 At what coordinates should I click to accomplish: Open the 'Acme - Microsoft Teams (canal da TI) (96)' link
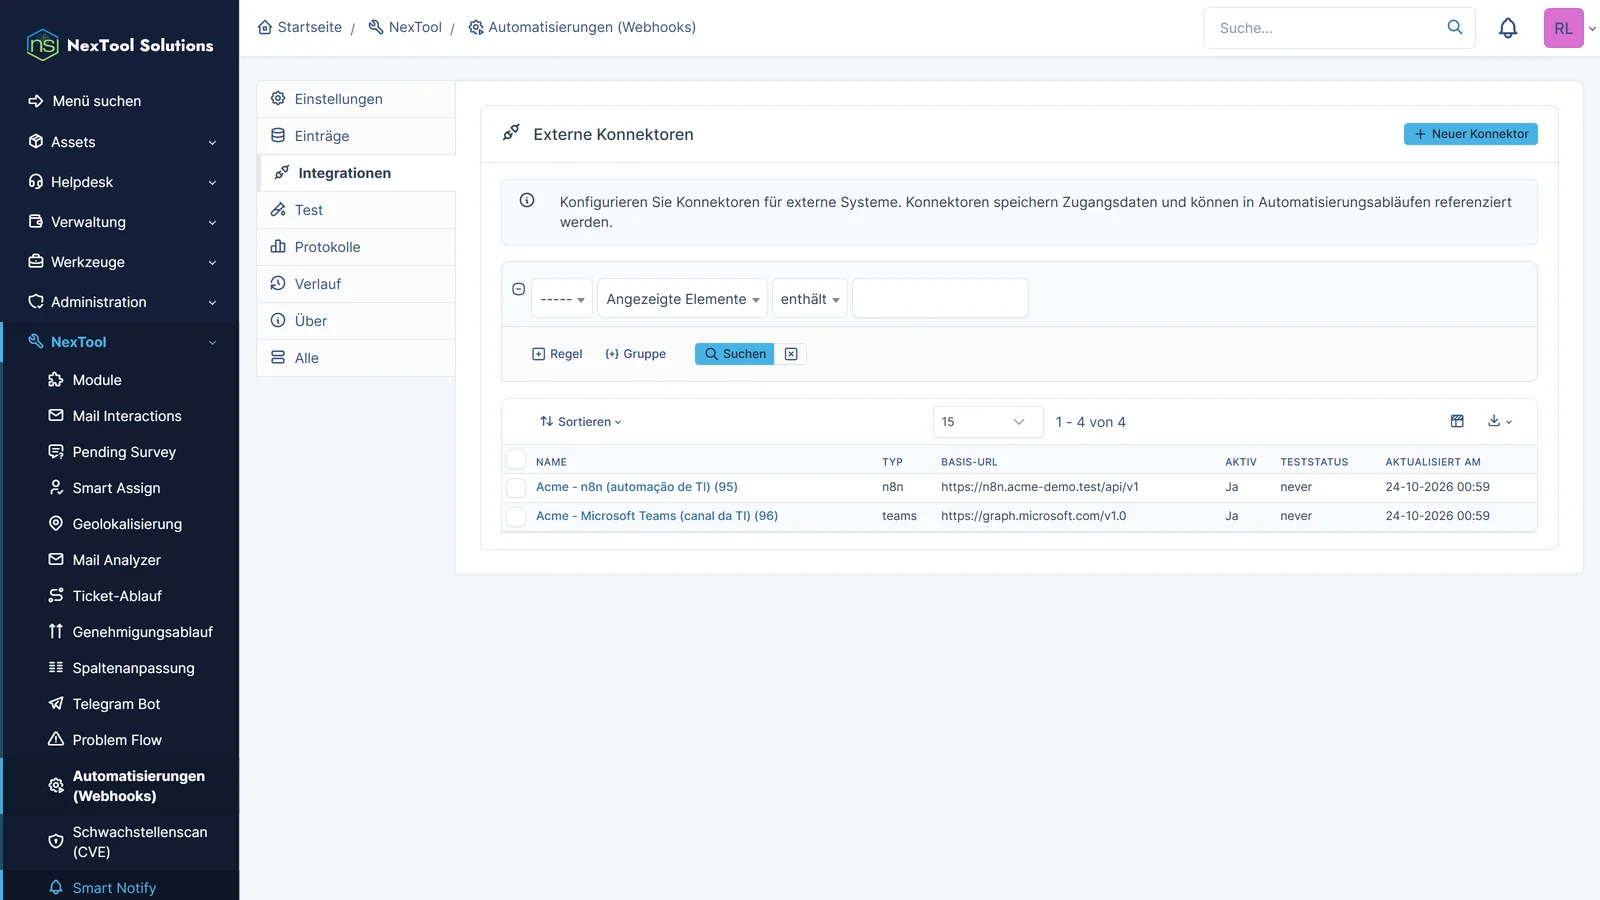657,516
